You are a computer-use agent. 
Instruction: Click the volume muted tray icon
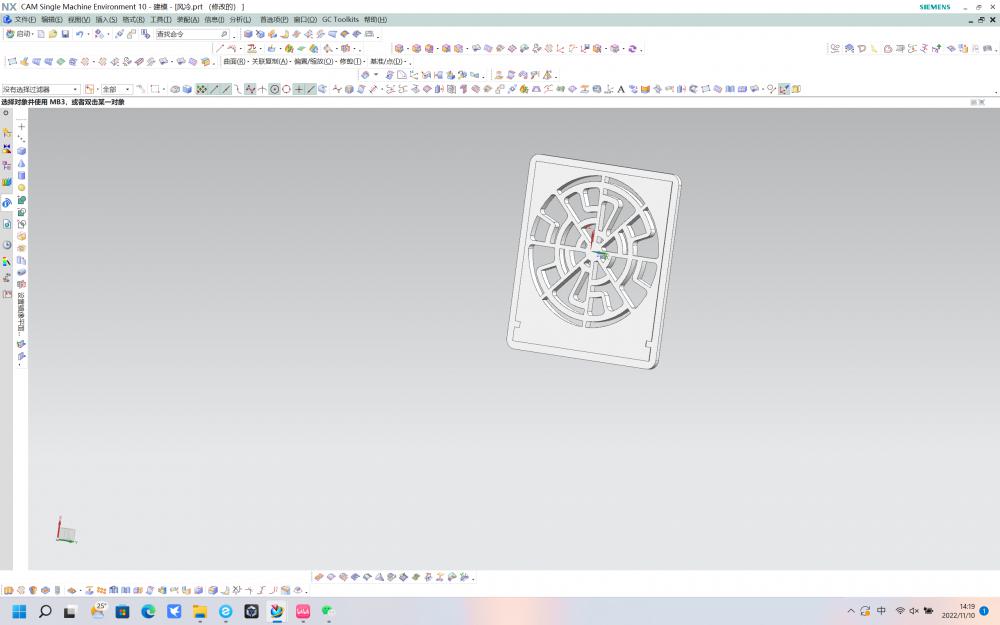914,611
